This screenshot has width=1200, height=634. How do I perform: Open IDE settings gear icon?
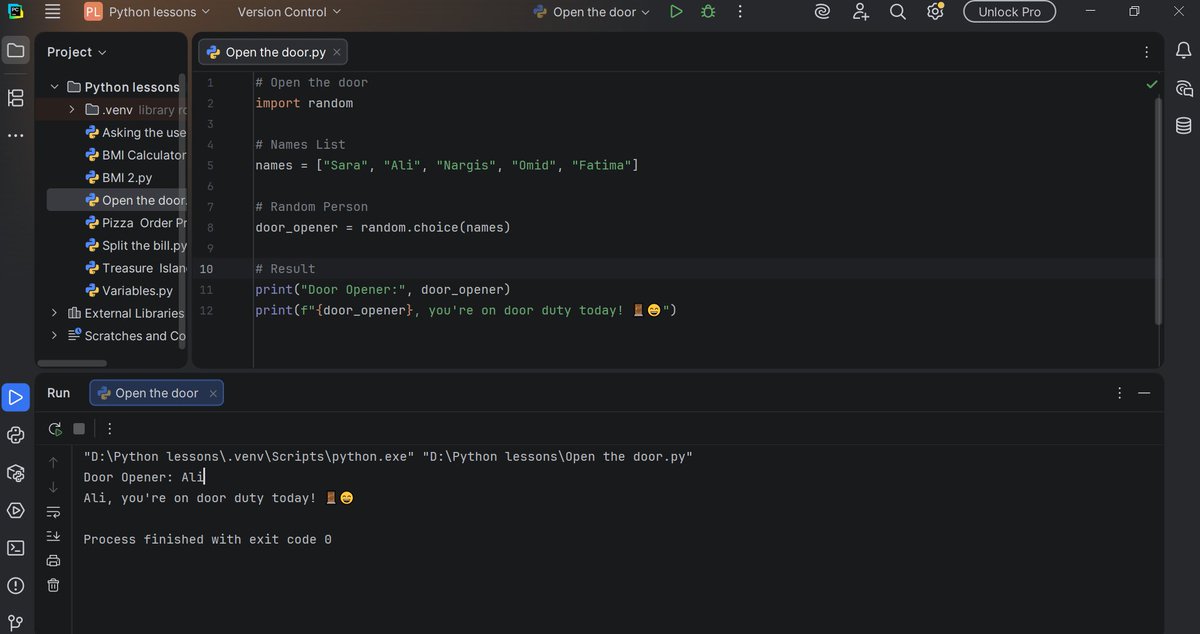(x=935, y=12)
